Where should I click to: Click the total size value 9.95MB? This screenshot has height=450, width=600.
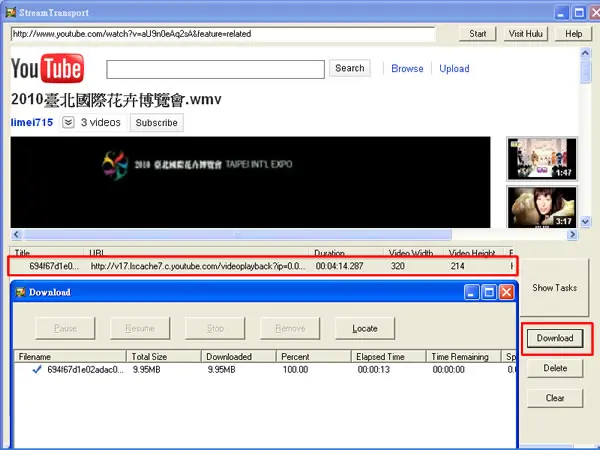(x=146, y=370)
